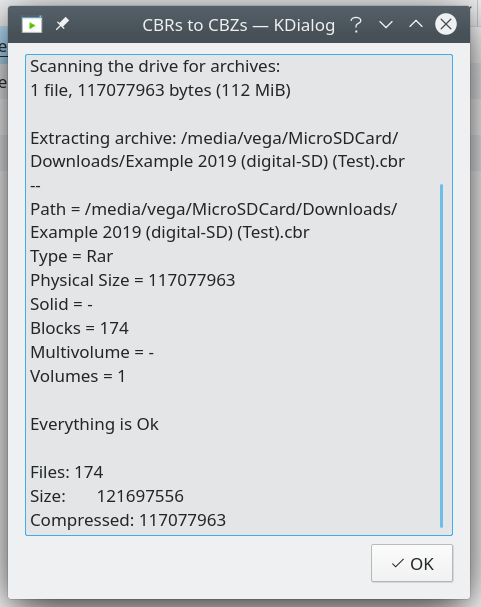Image resolution: width=481 pixels, height=607 pixels.
Task: Confirm the dialog with the OK button
Action: (x=412, y=563)
